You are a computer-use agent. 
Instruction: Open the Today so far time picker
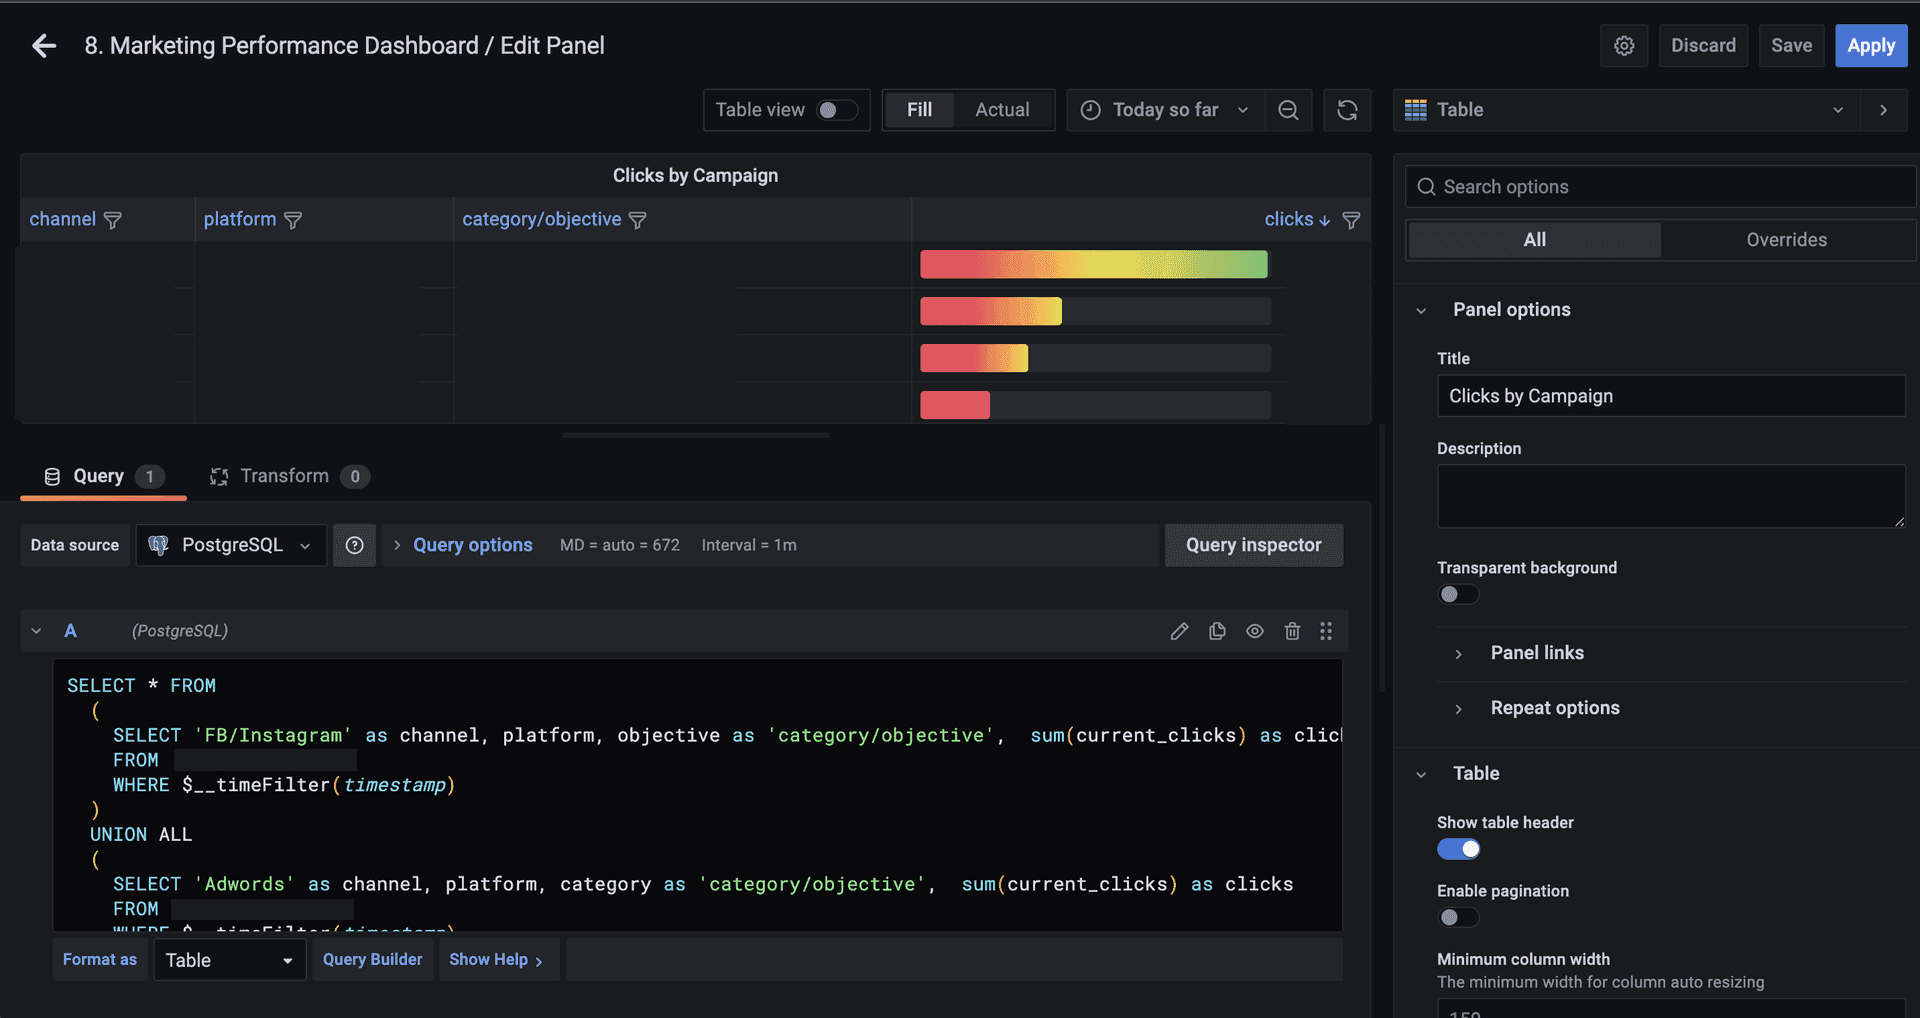(1165, 110)
